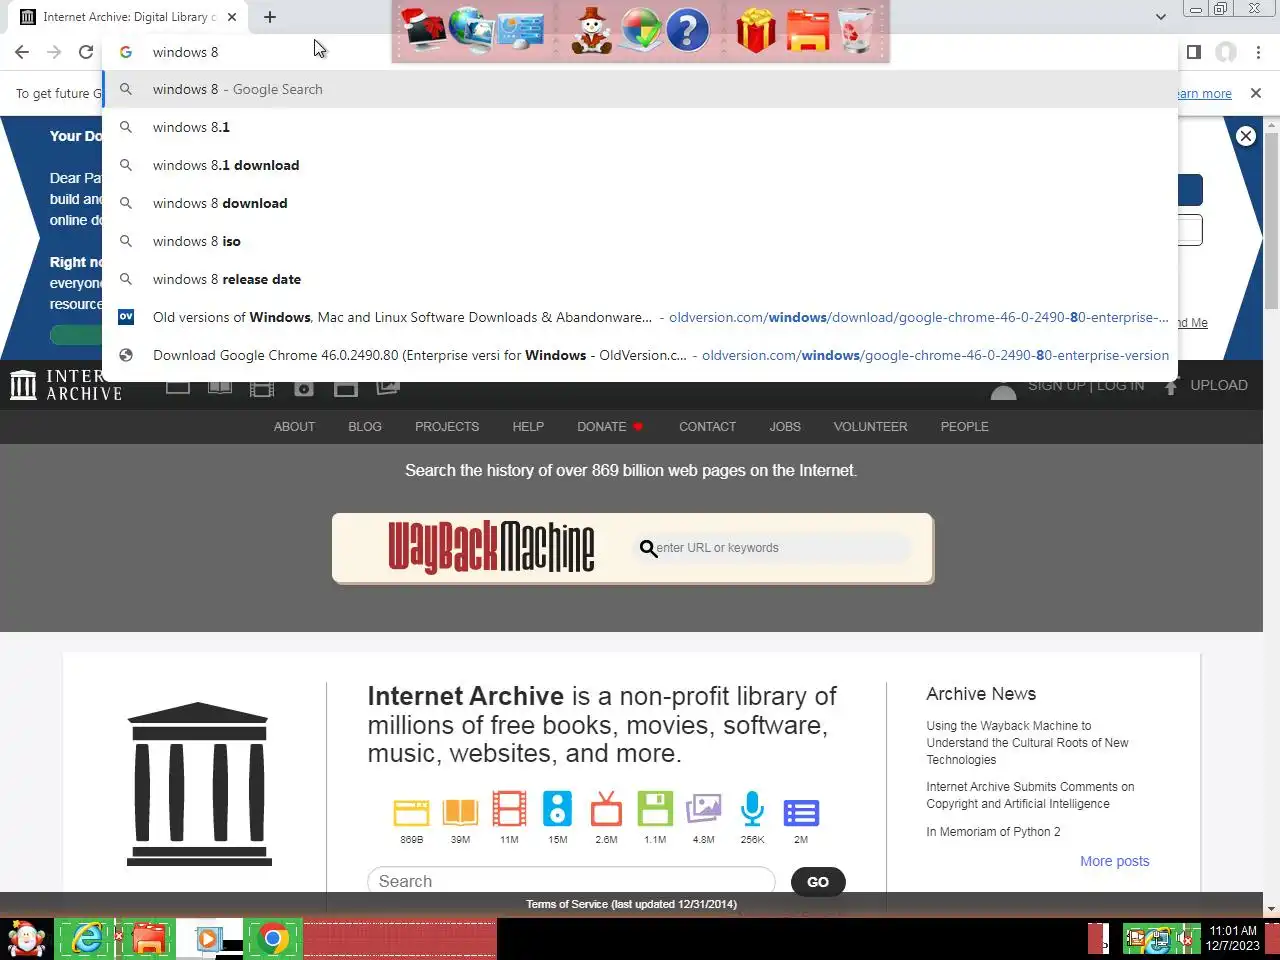The width and height of the screenshot is (1280, 960).
Task: Click the Wayback Machine logo
Action: [x=491, y=547]
